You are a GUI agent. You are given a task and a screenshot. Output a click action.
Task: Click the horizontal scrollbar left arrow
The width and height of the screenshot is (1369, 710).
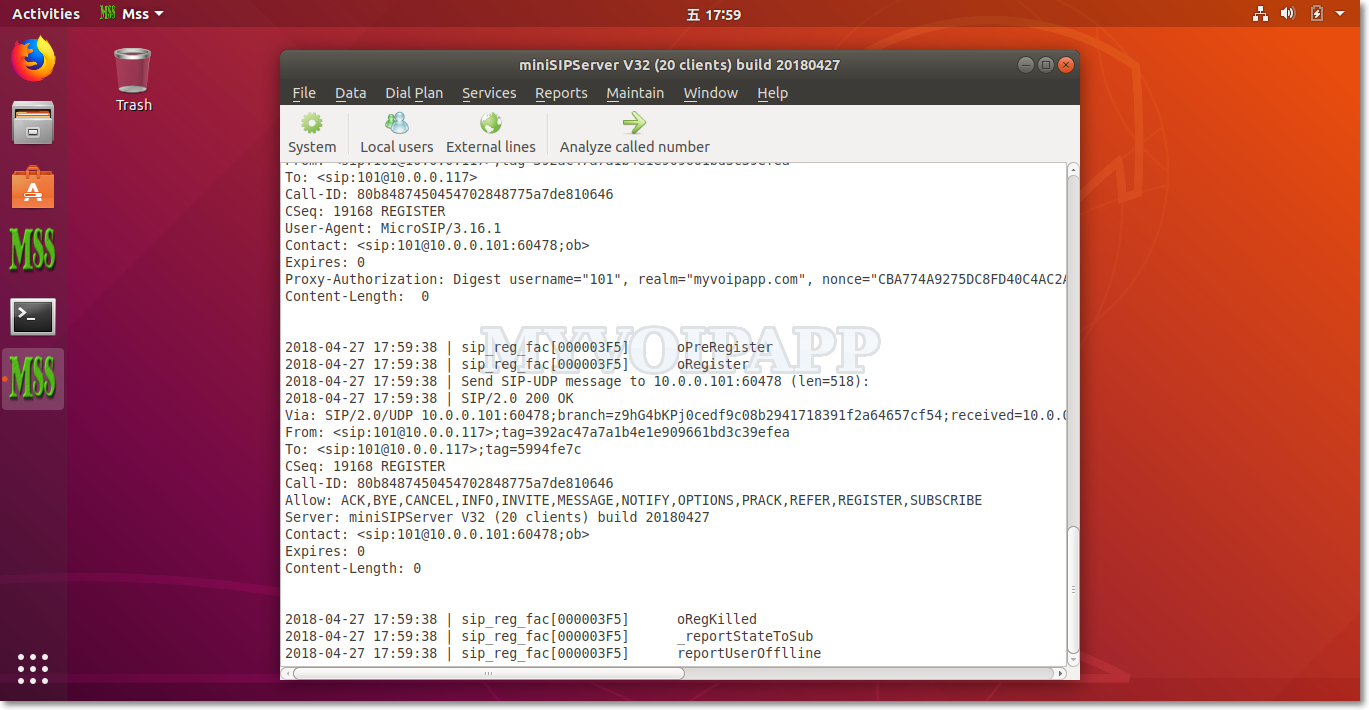tap(287, 673)
